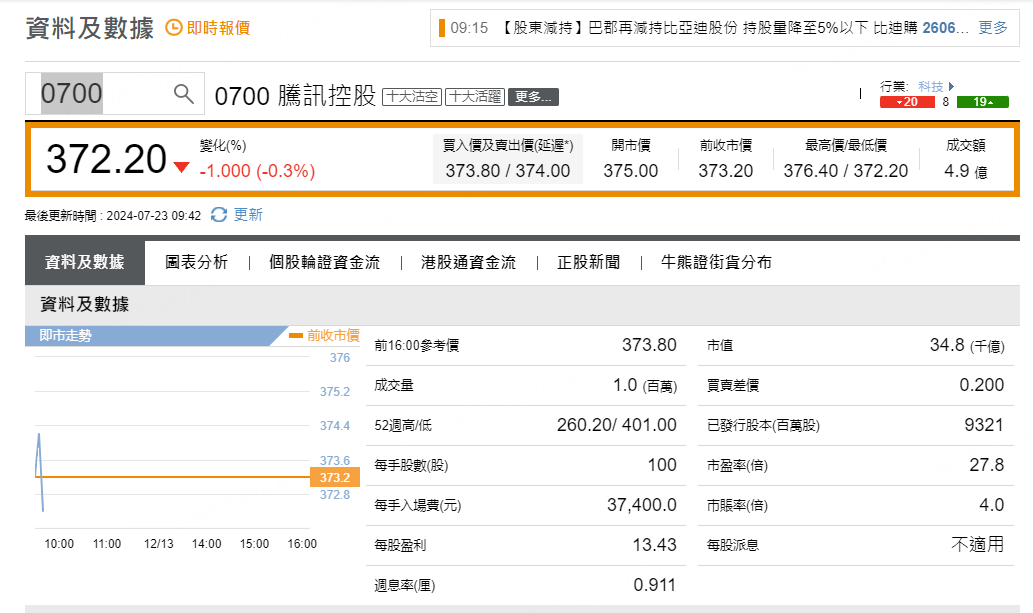Click the 每手股數 value 100
The image size is (1033, 613).
tap(662, 465)
